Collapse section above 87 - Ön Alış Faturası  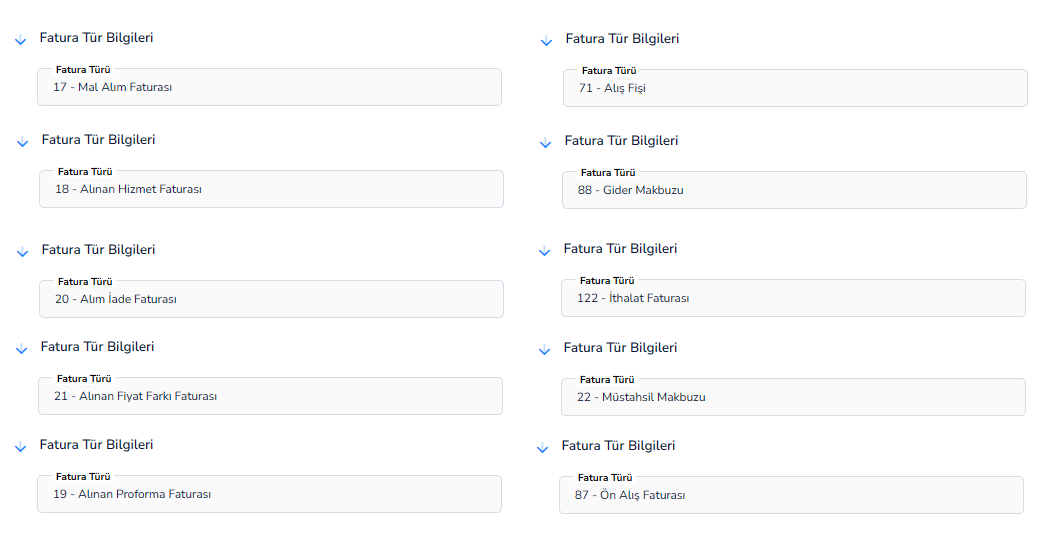[543, 448]
